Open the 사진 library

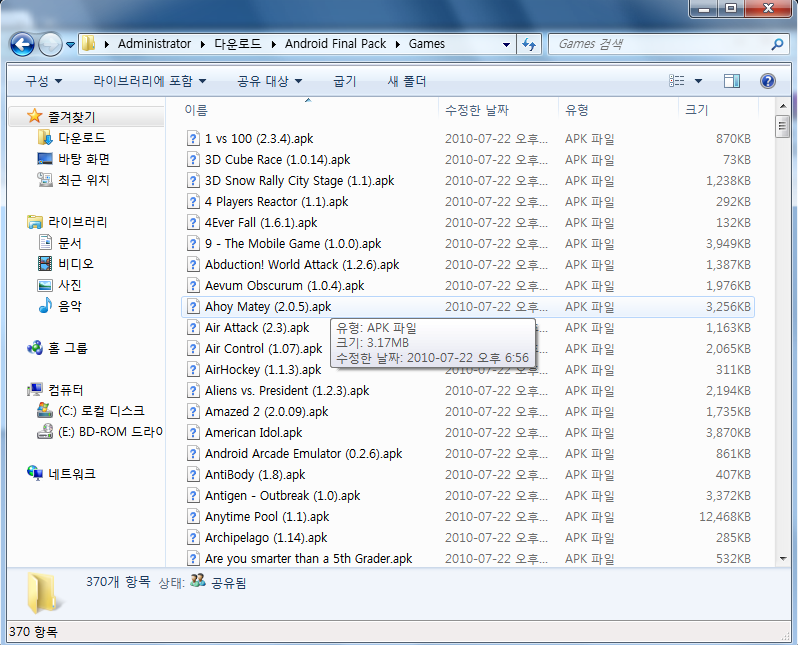[x=60, y=285]
